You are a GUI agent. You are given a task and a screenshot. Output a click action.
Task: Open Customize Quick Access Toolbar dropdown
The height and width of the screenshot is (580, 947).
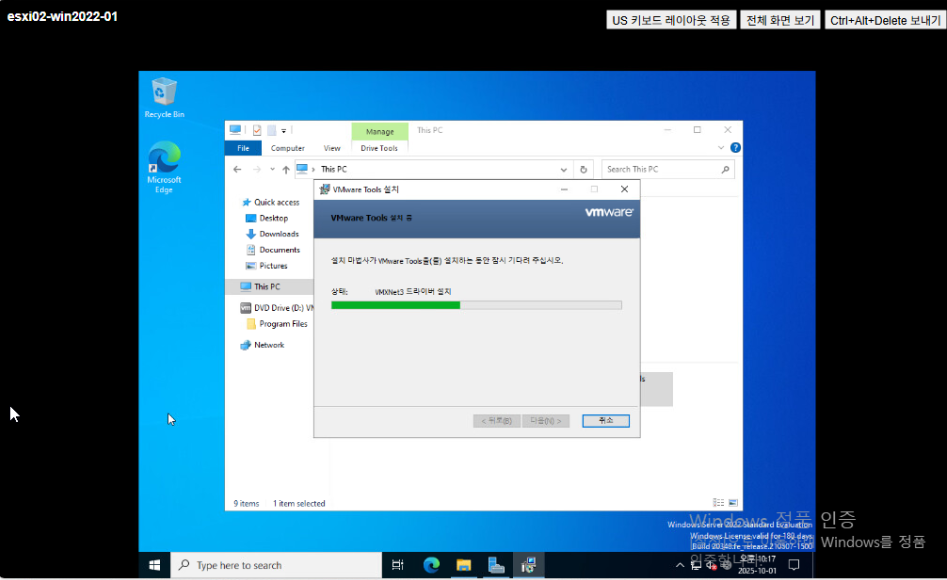(284, 130)
